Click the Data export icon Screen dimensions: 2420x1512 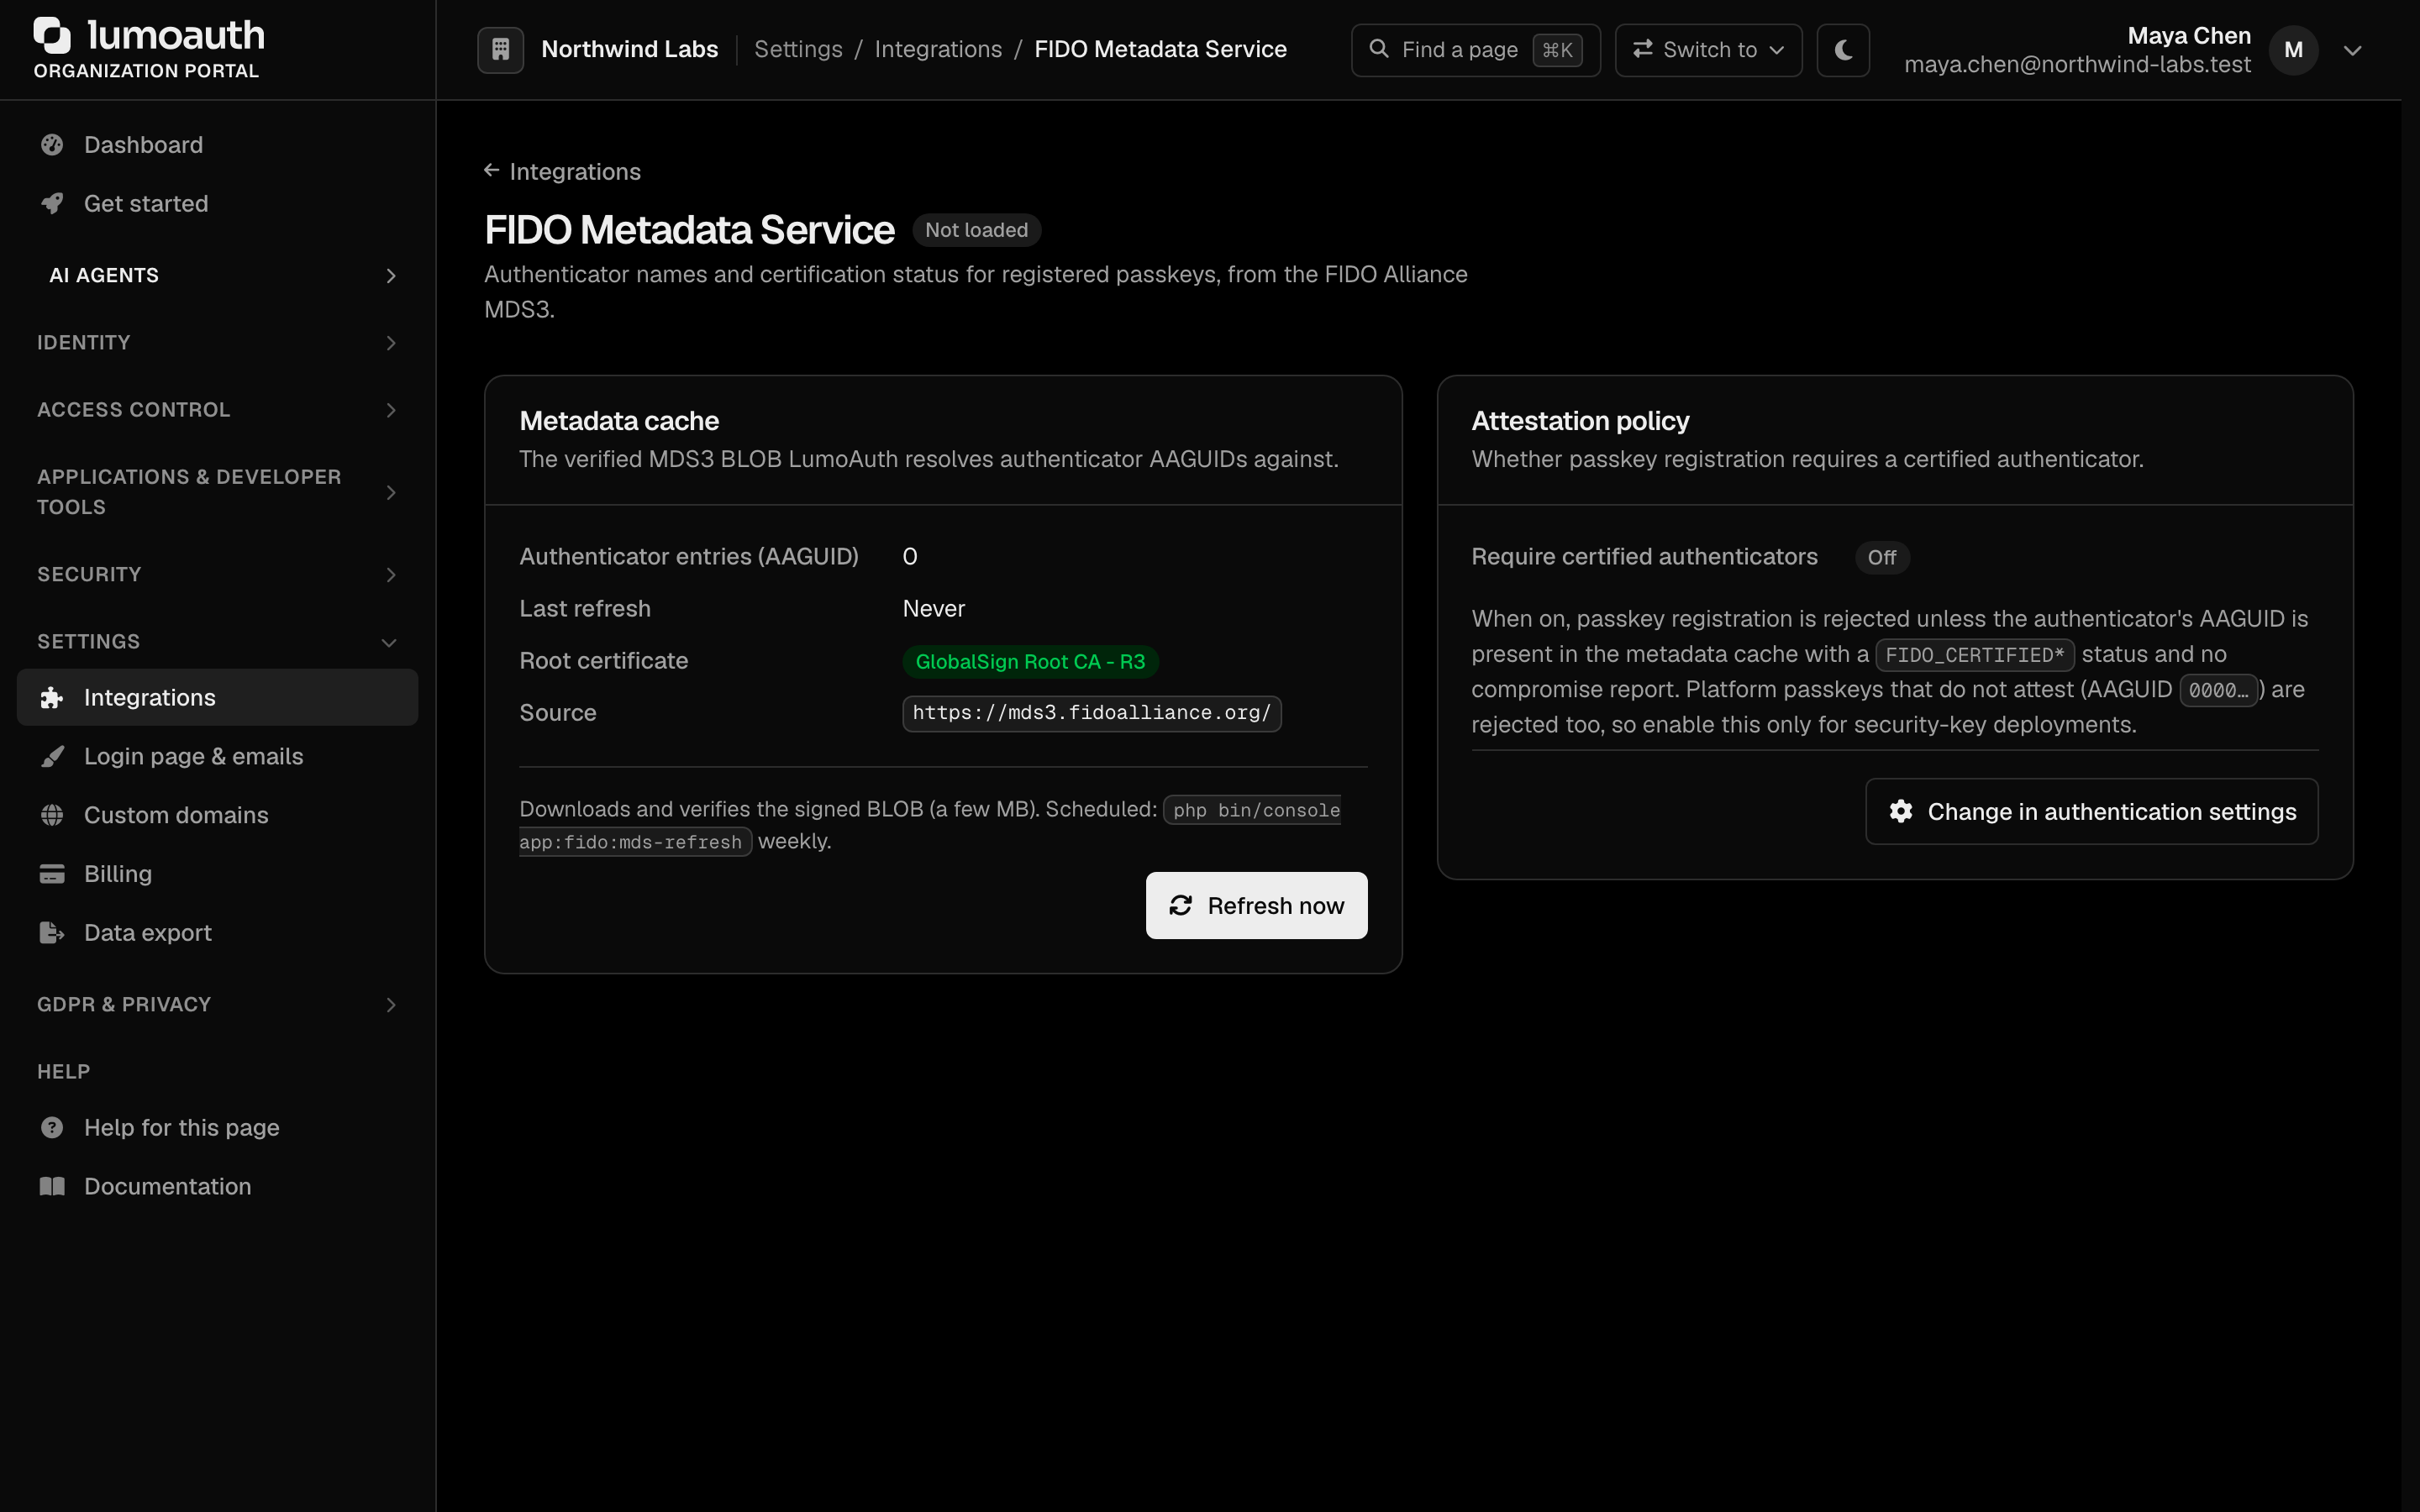pos(52,933)
